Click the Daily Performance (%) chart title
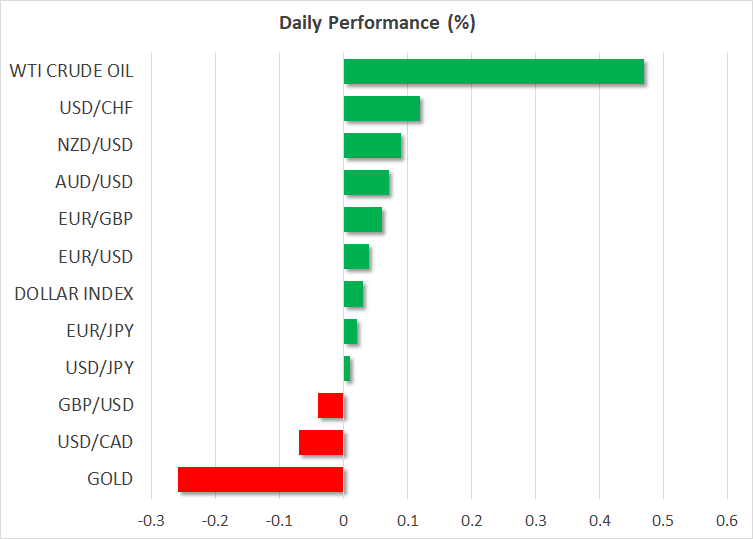The image size is (753, 539). (x=376, y=24)
